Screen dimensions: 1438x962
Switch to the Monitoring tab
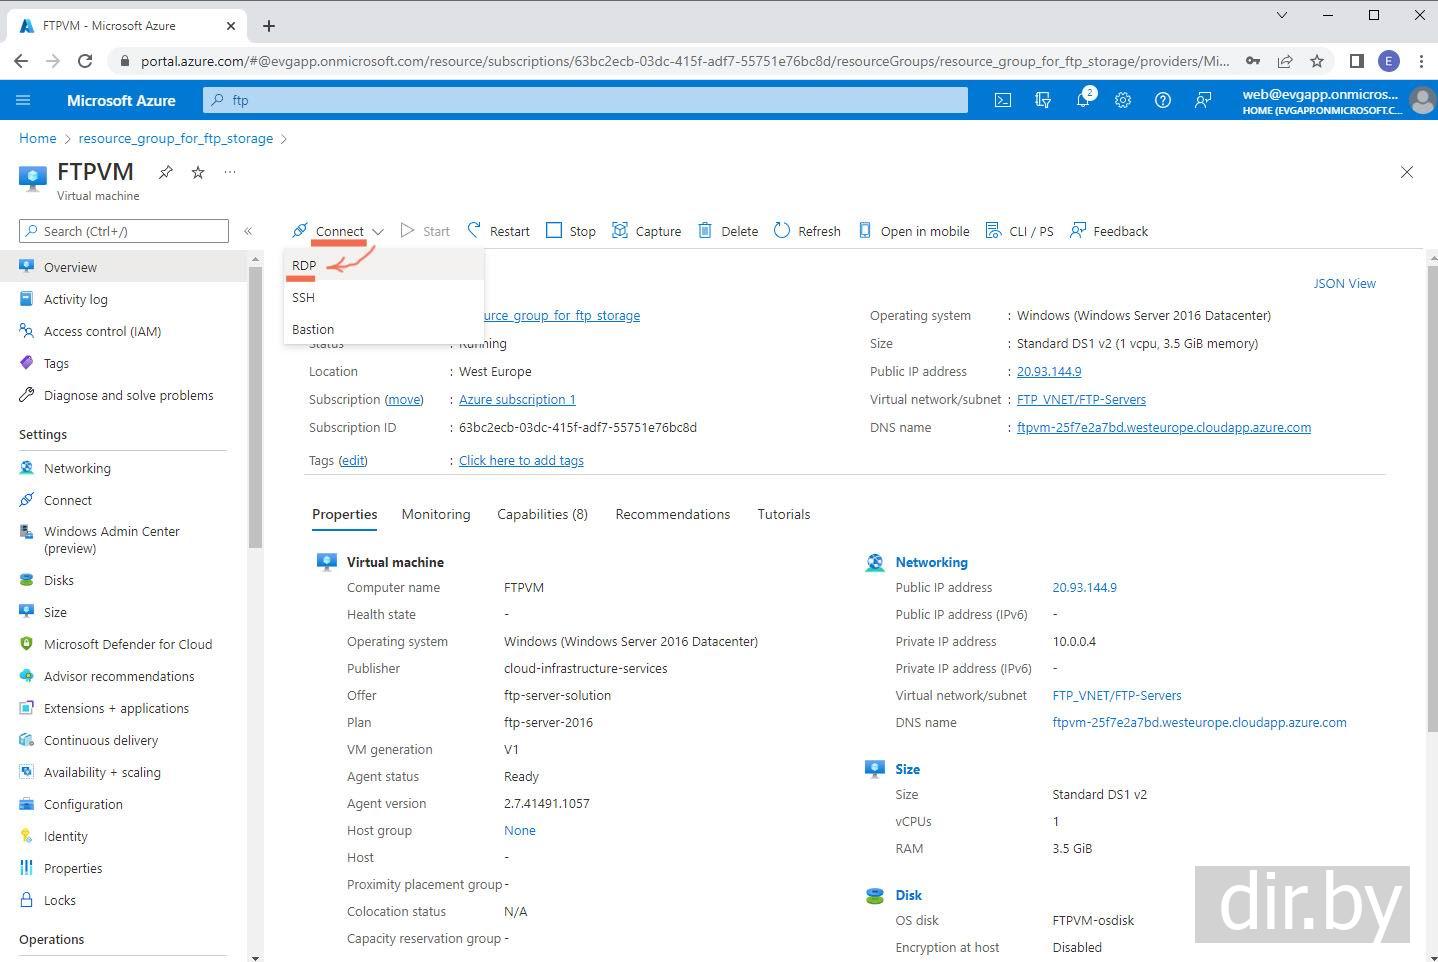coord(436,514)
